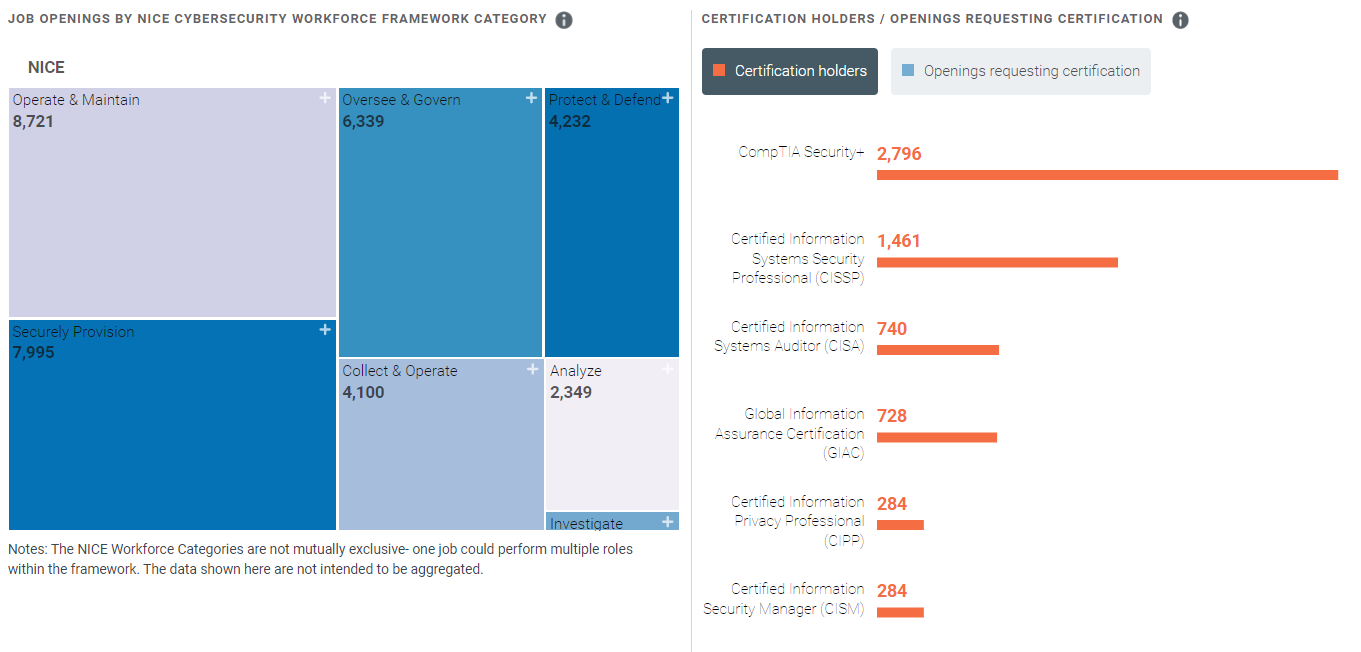Open the info tooltip for the certifications chart
Screen dimensions: 1361x652
(x=1180, y=19)
